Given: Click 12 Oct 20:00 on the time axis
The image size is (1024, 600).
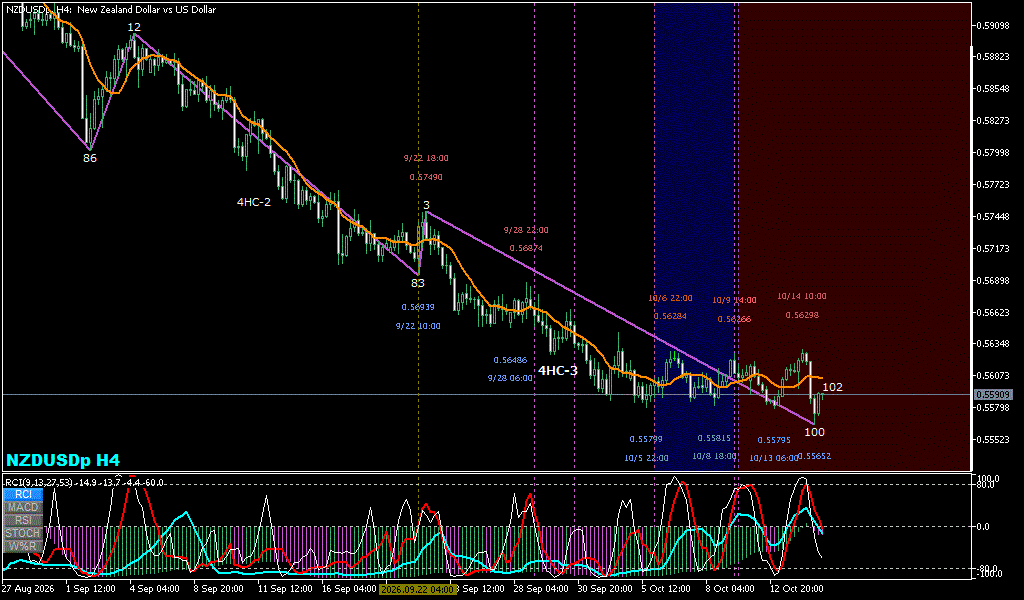Looking at the screenshot, I should pos(796,589).
